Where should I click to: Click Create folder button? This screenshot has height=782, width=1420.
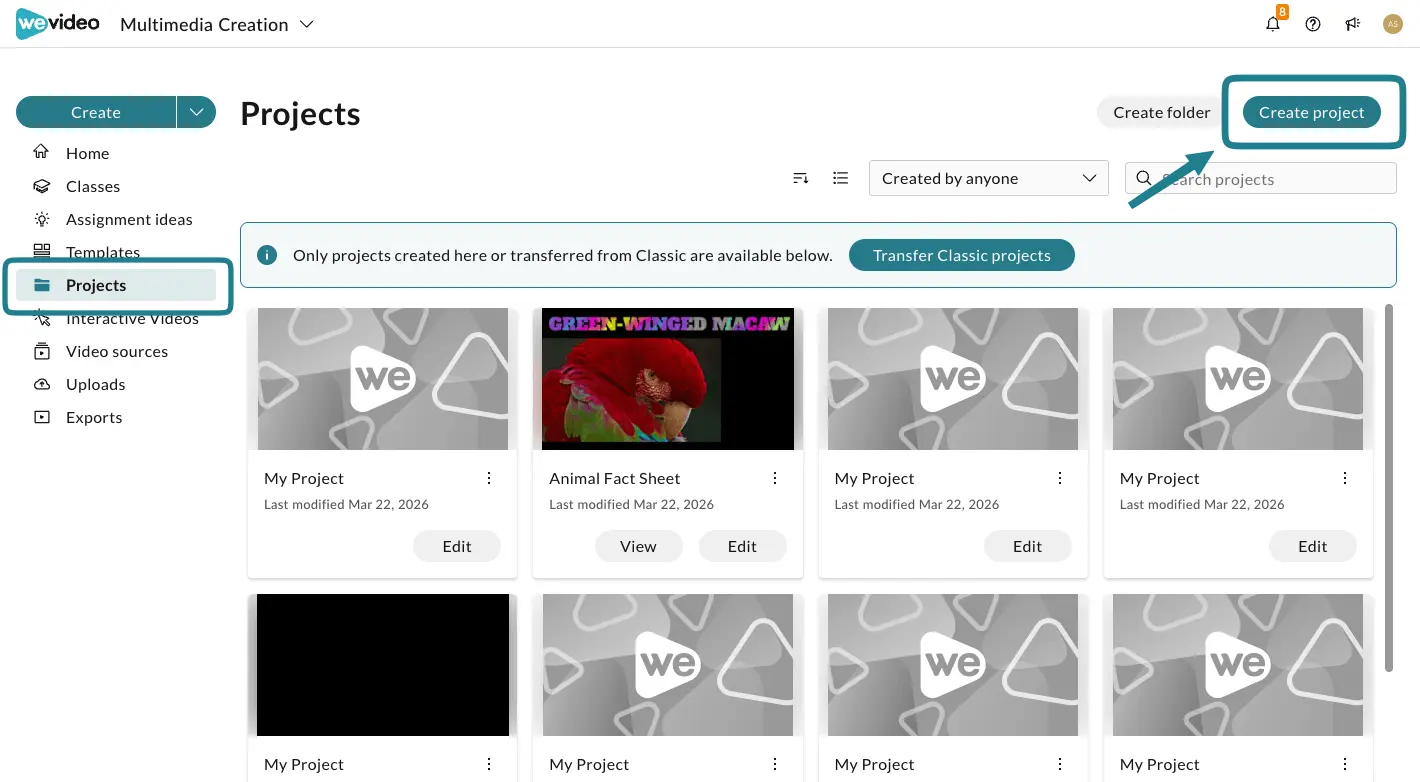pos(1162,112)
